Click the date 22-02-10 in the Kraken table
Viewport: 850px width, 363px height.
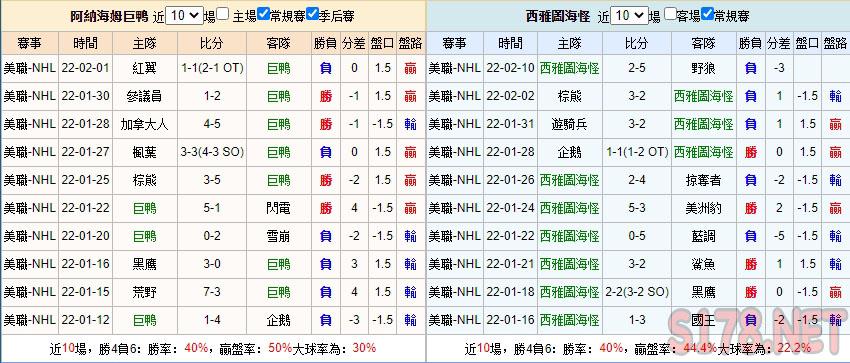[510, 68]
